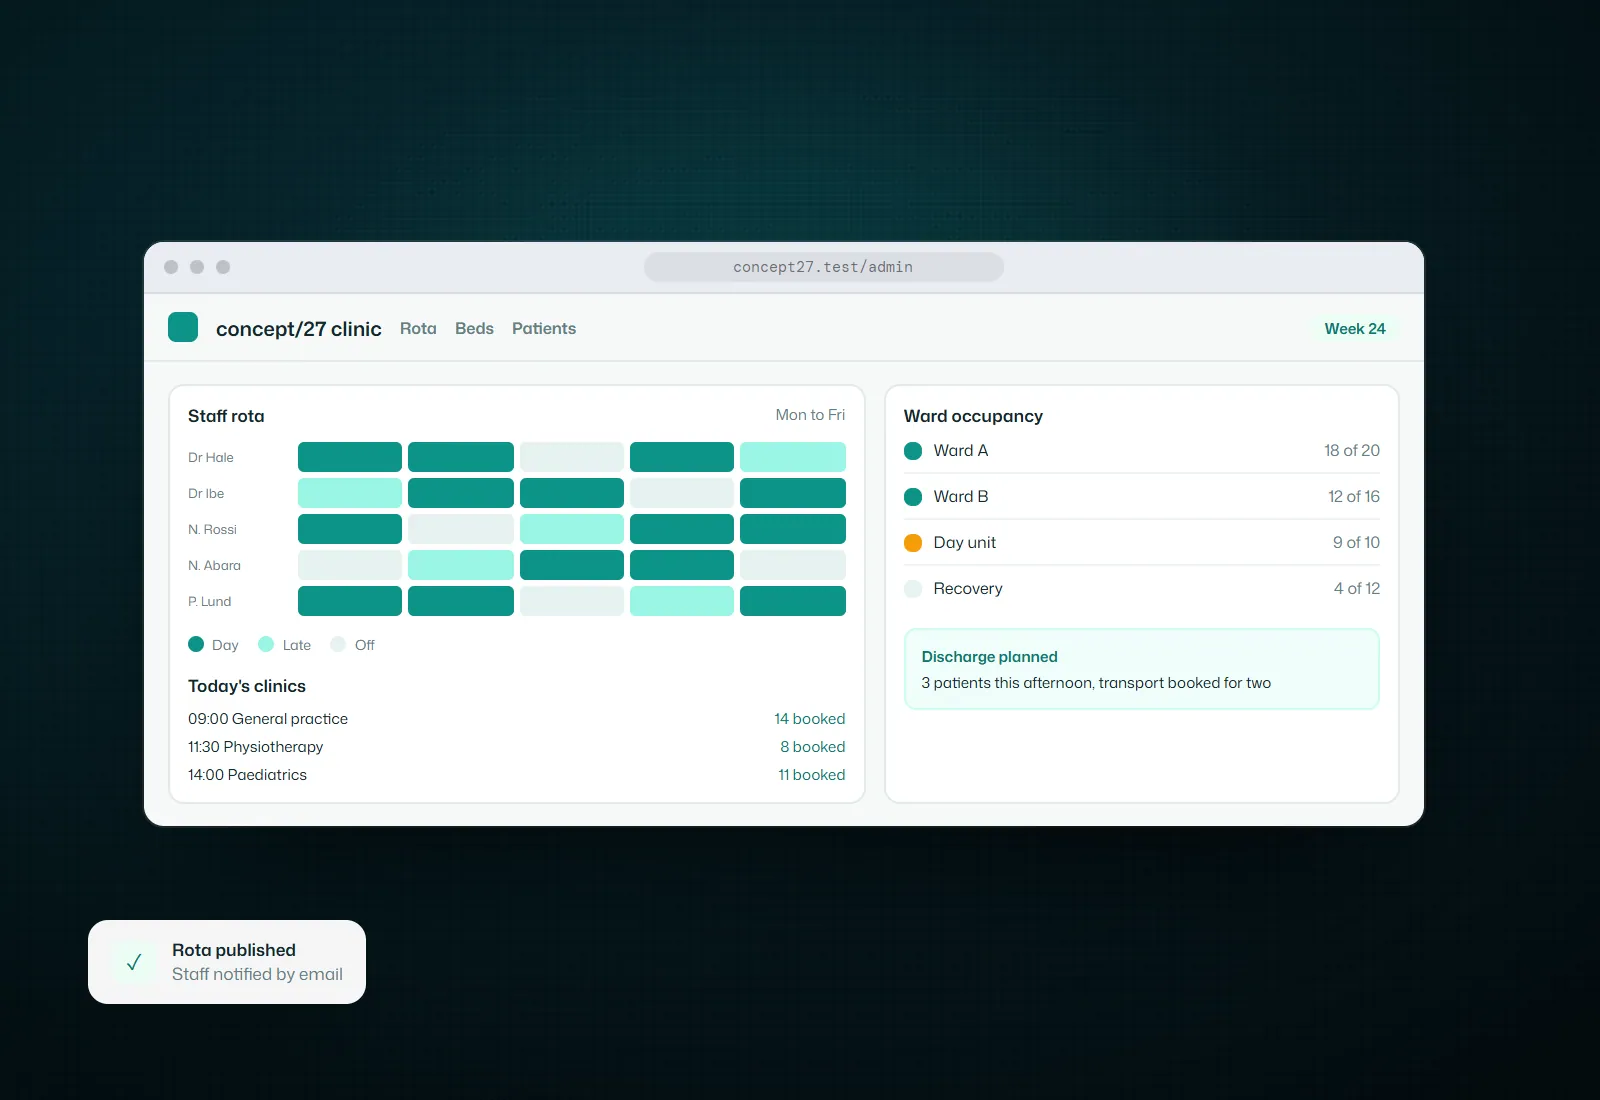Click 09:00 General practice clinic row
Image resolution: width=1600 pixels, height=1100 pixels.
[x=517, y=719]
